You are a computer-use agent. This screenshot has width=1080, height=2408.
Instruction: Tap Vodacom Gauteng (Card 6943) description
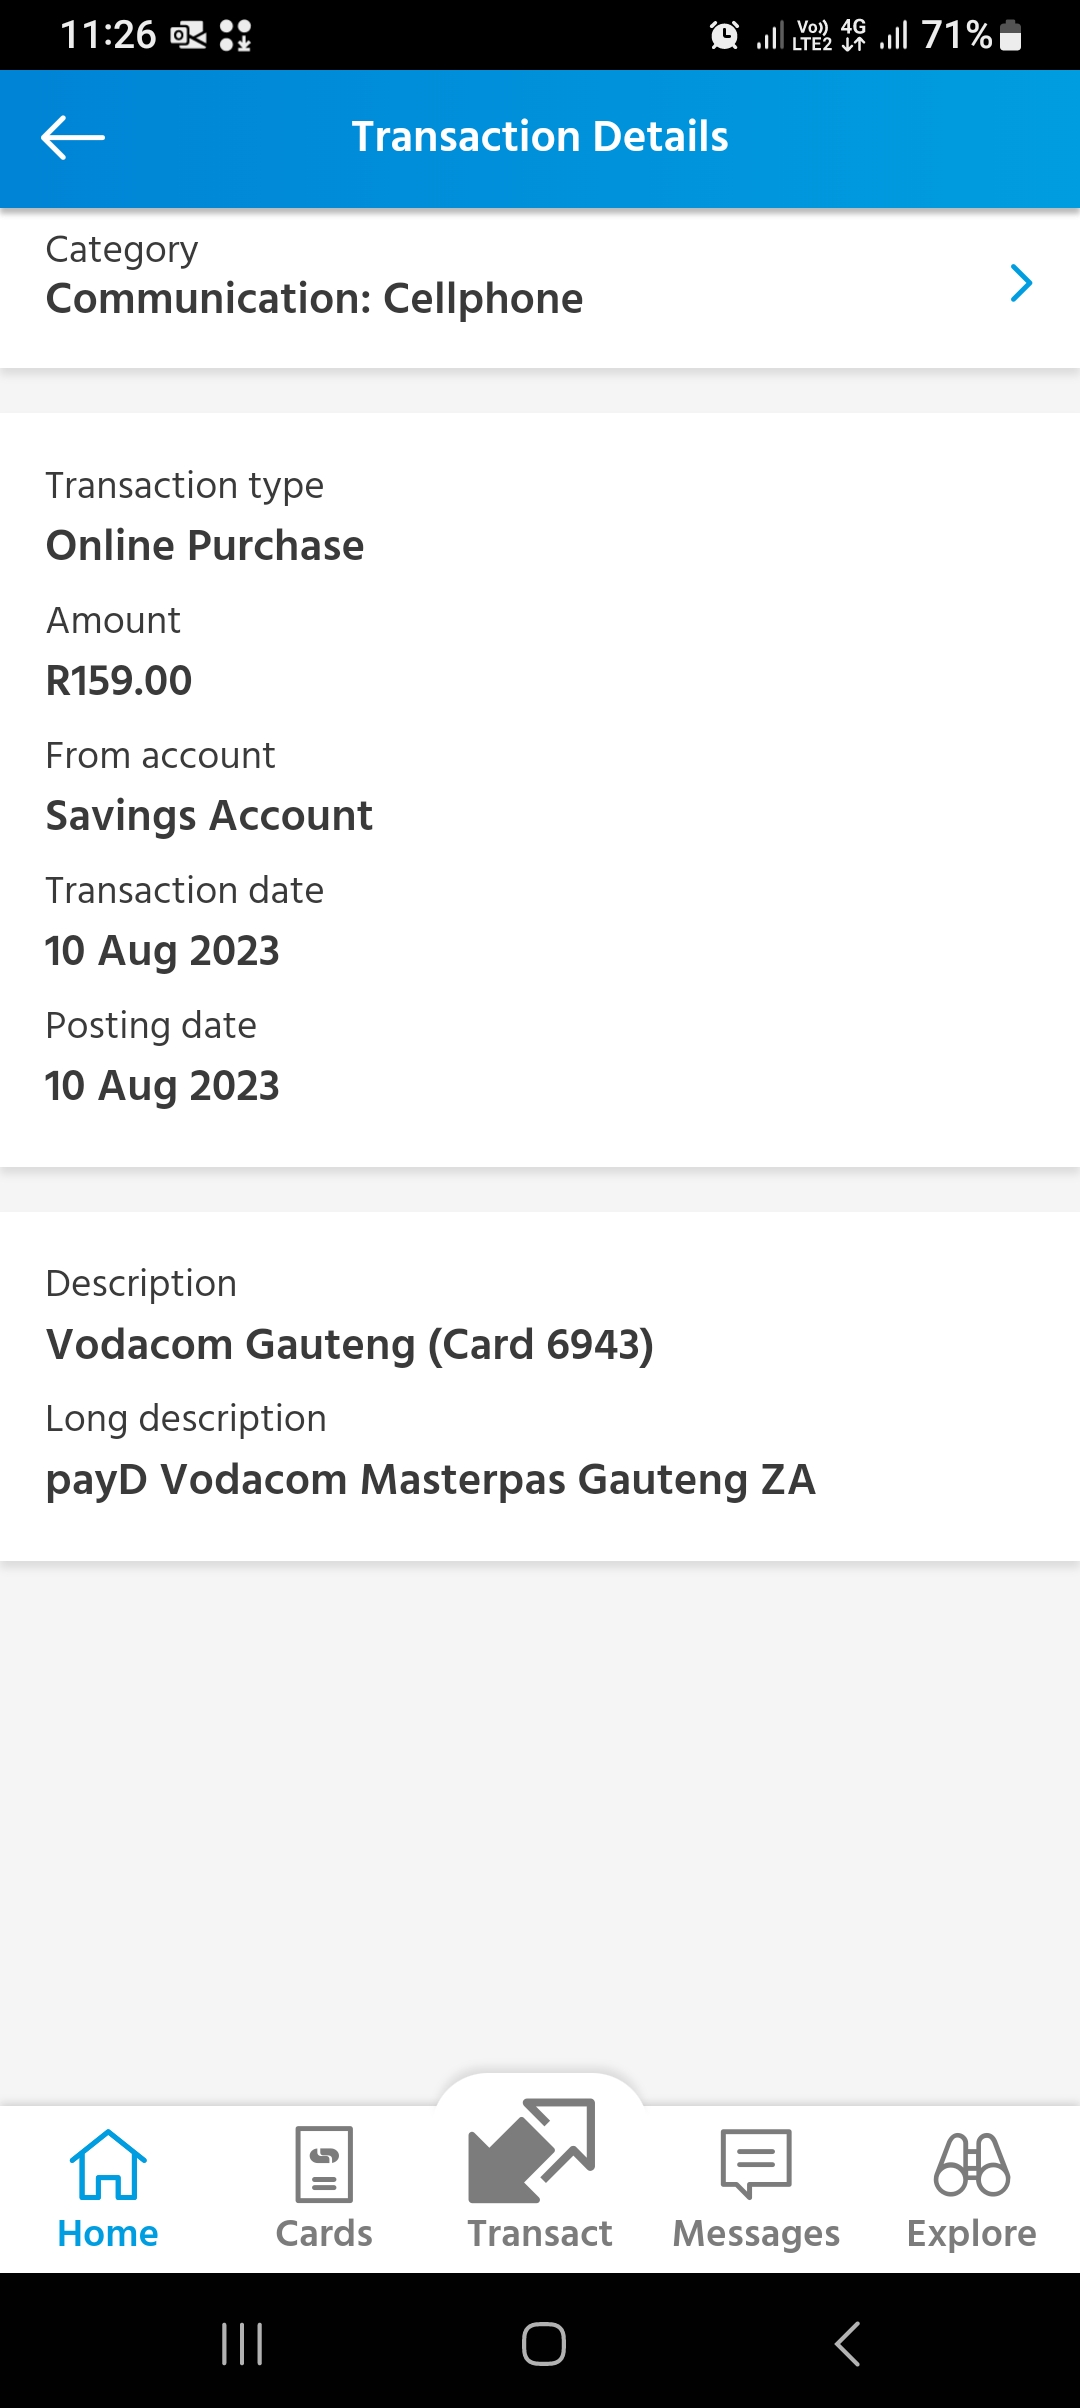(x=350, y=1344)
